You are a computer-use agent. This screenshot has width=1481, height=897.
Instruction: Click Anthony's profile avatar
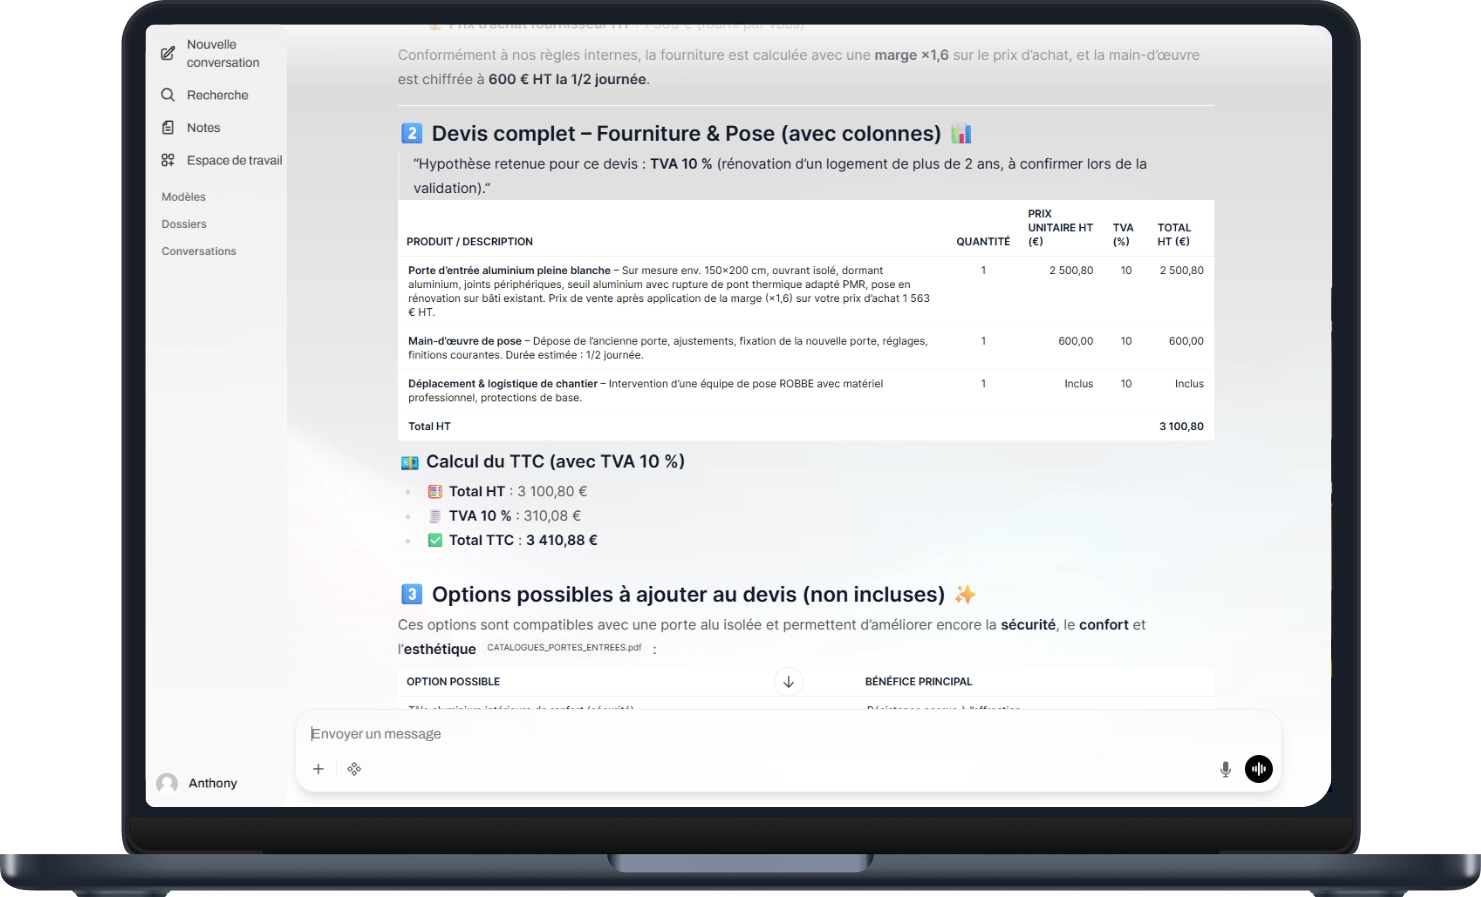click(x=167, y=783)
